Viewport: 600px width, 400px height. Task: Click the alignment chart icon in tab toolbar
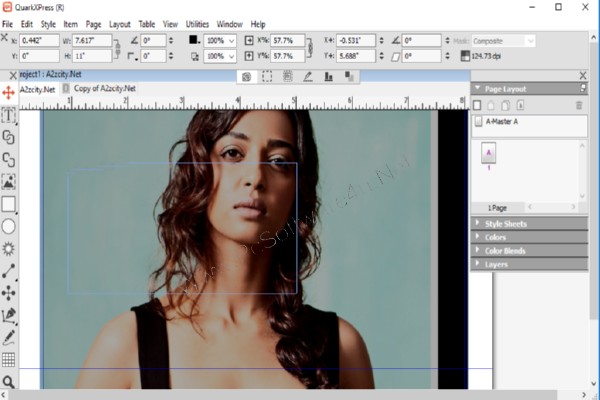coord(328,77)
